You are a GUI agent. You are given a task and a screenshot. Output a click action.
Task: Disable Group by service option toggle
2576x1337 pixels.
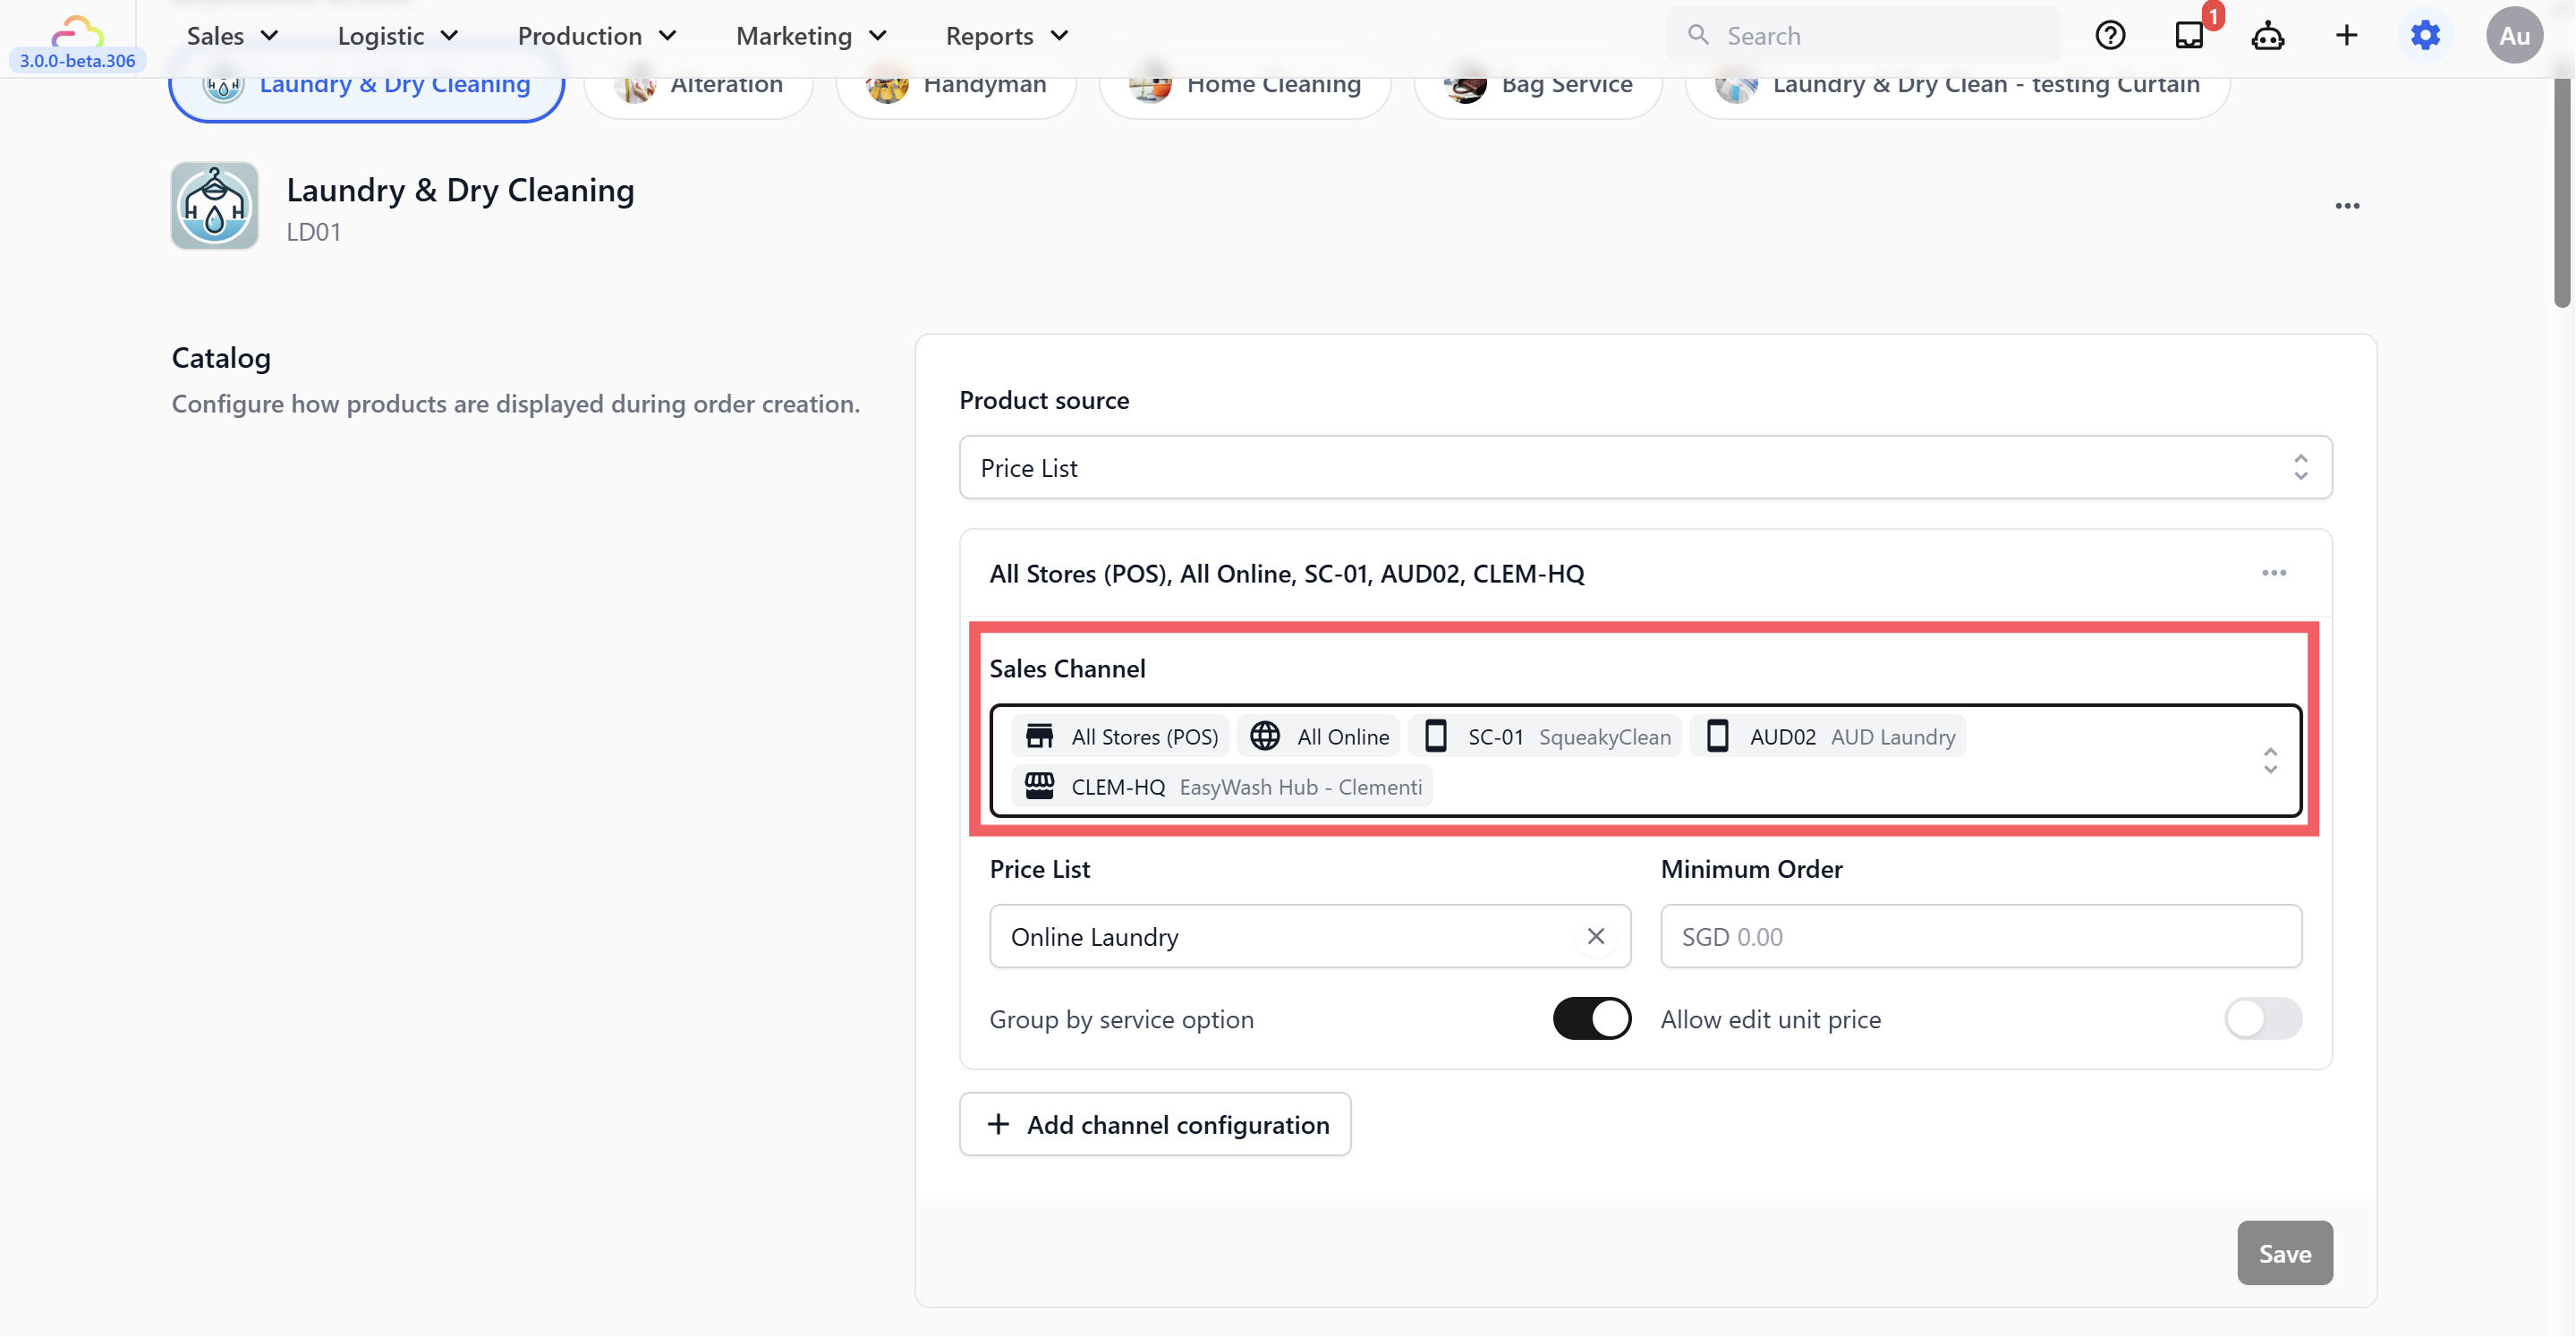(x=1591, y=1019)
